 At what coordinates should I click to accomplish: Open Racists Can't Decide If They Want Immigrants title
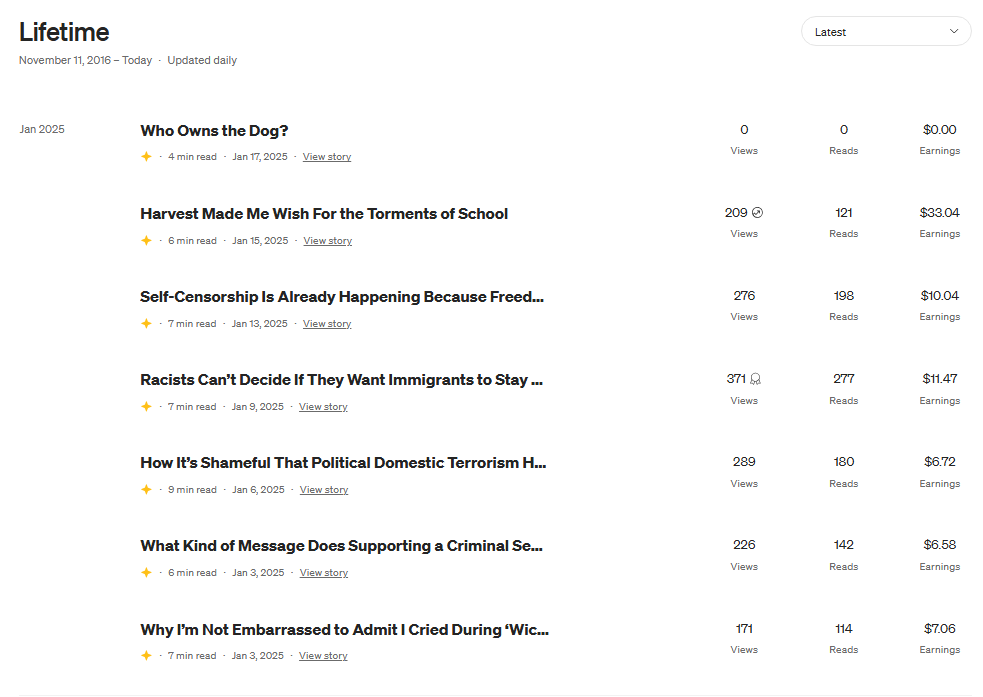[341, 380]
